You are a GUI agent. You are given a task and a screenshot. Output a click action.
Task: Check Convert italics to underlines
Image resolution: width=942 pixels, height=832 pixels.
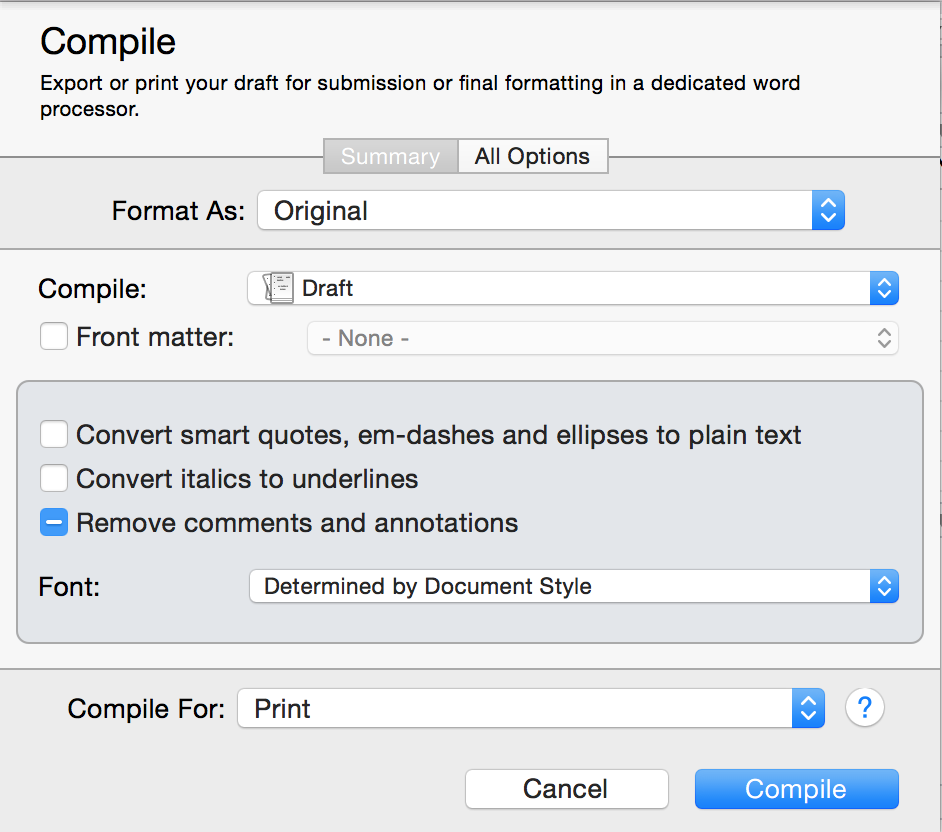pyautogui.click(x=54, y=479)
